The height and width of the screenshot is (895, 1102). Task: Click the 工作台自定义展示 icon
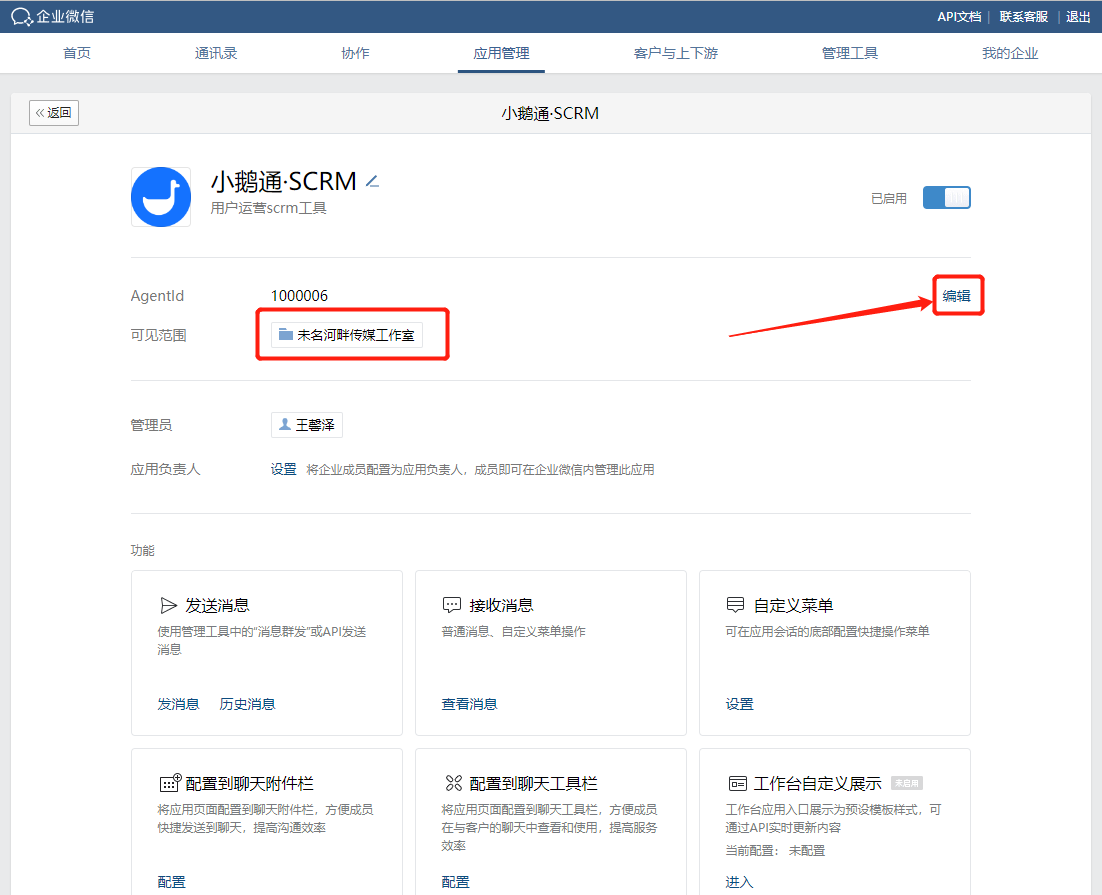tap(737, 783)
